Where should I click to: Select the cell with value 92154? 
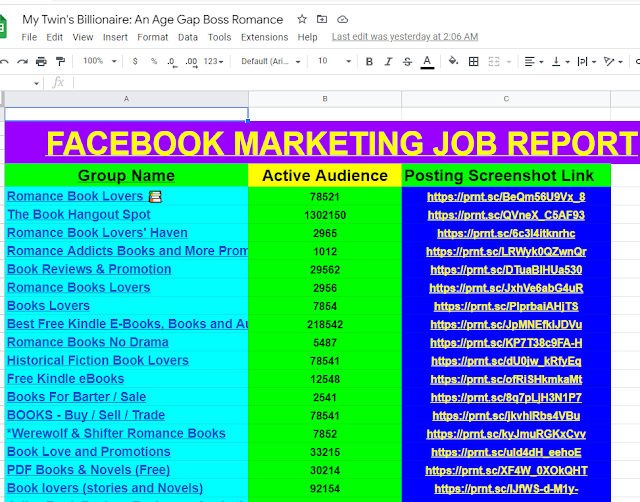pyautogui.click(x=325, y=489)
